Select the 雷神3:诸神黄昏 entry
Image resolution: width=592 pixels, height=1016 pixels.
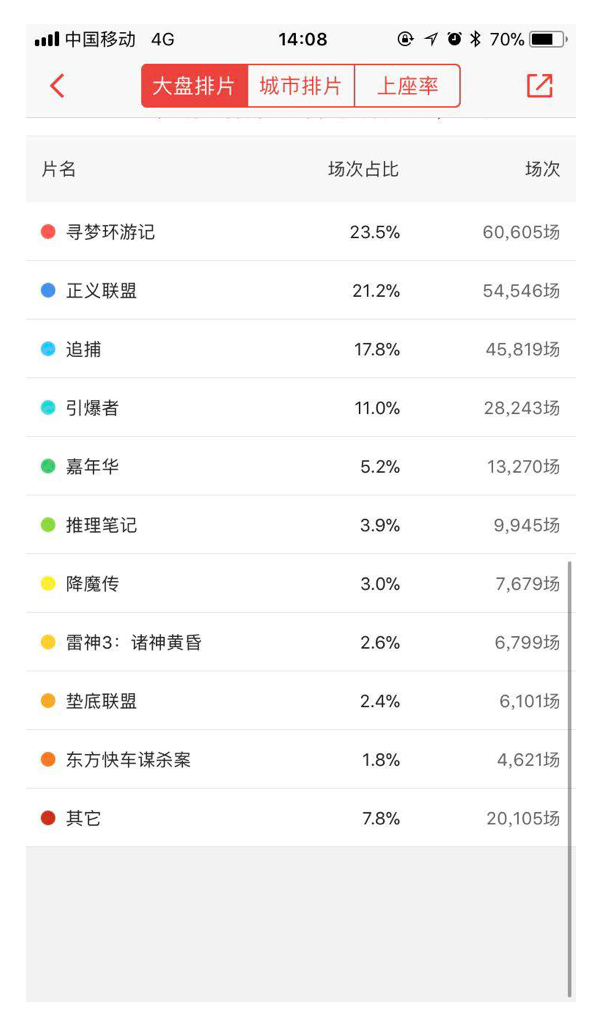pos(301,642)
